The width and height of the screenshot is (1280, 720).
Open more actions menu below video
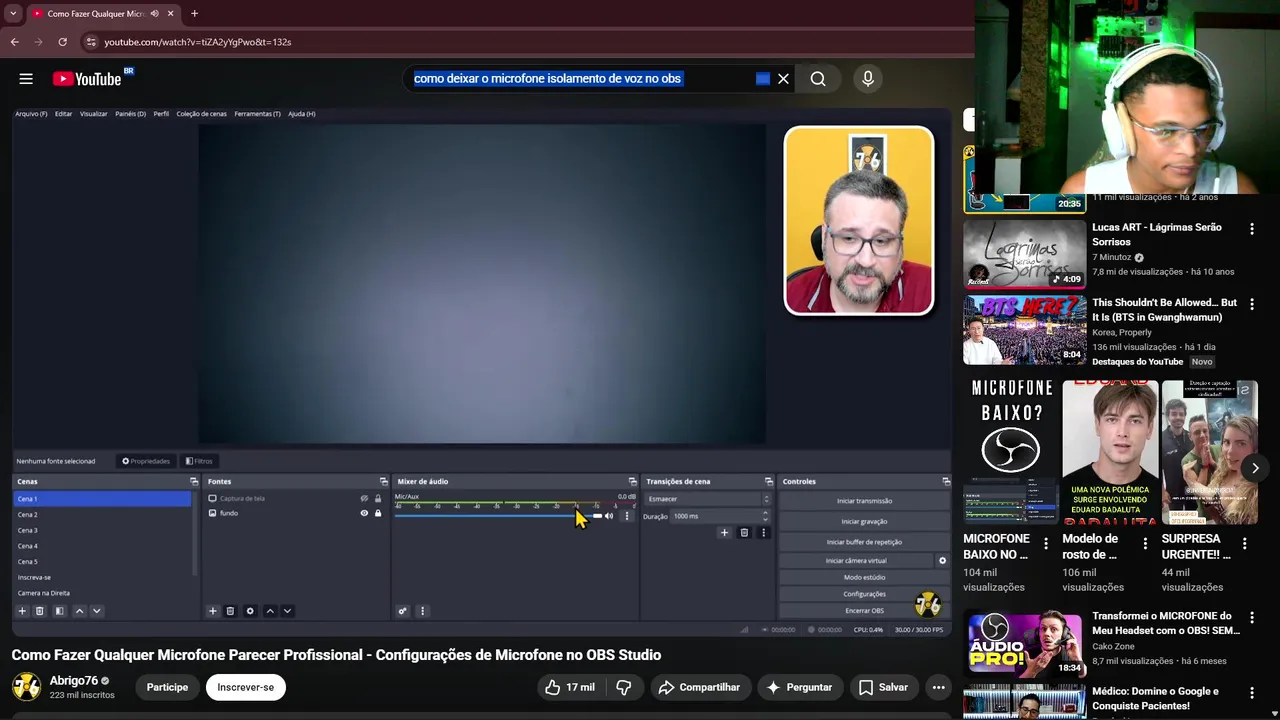(938, 687)
